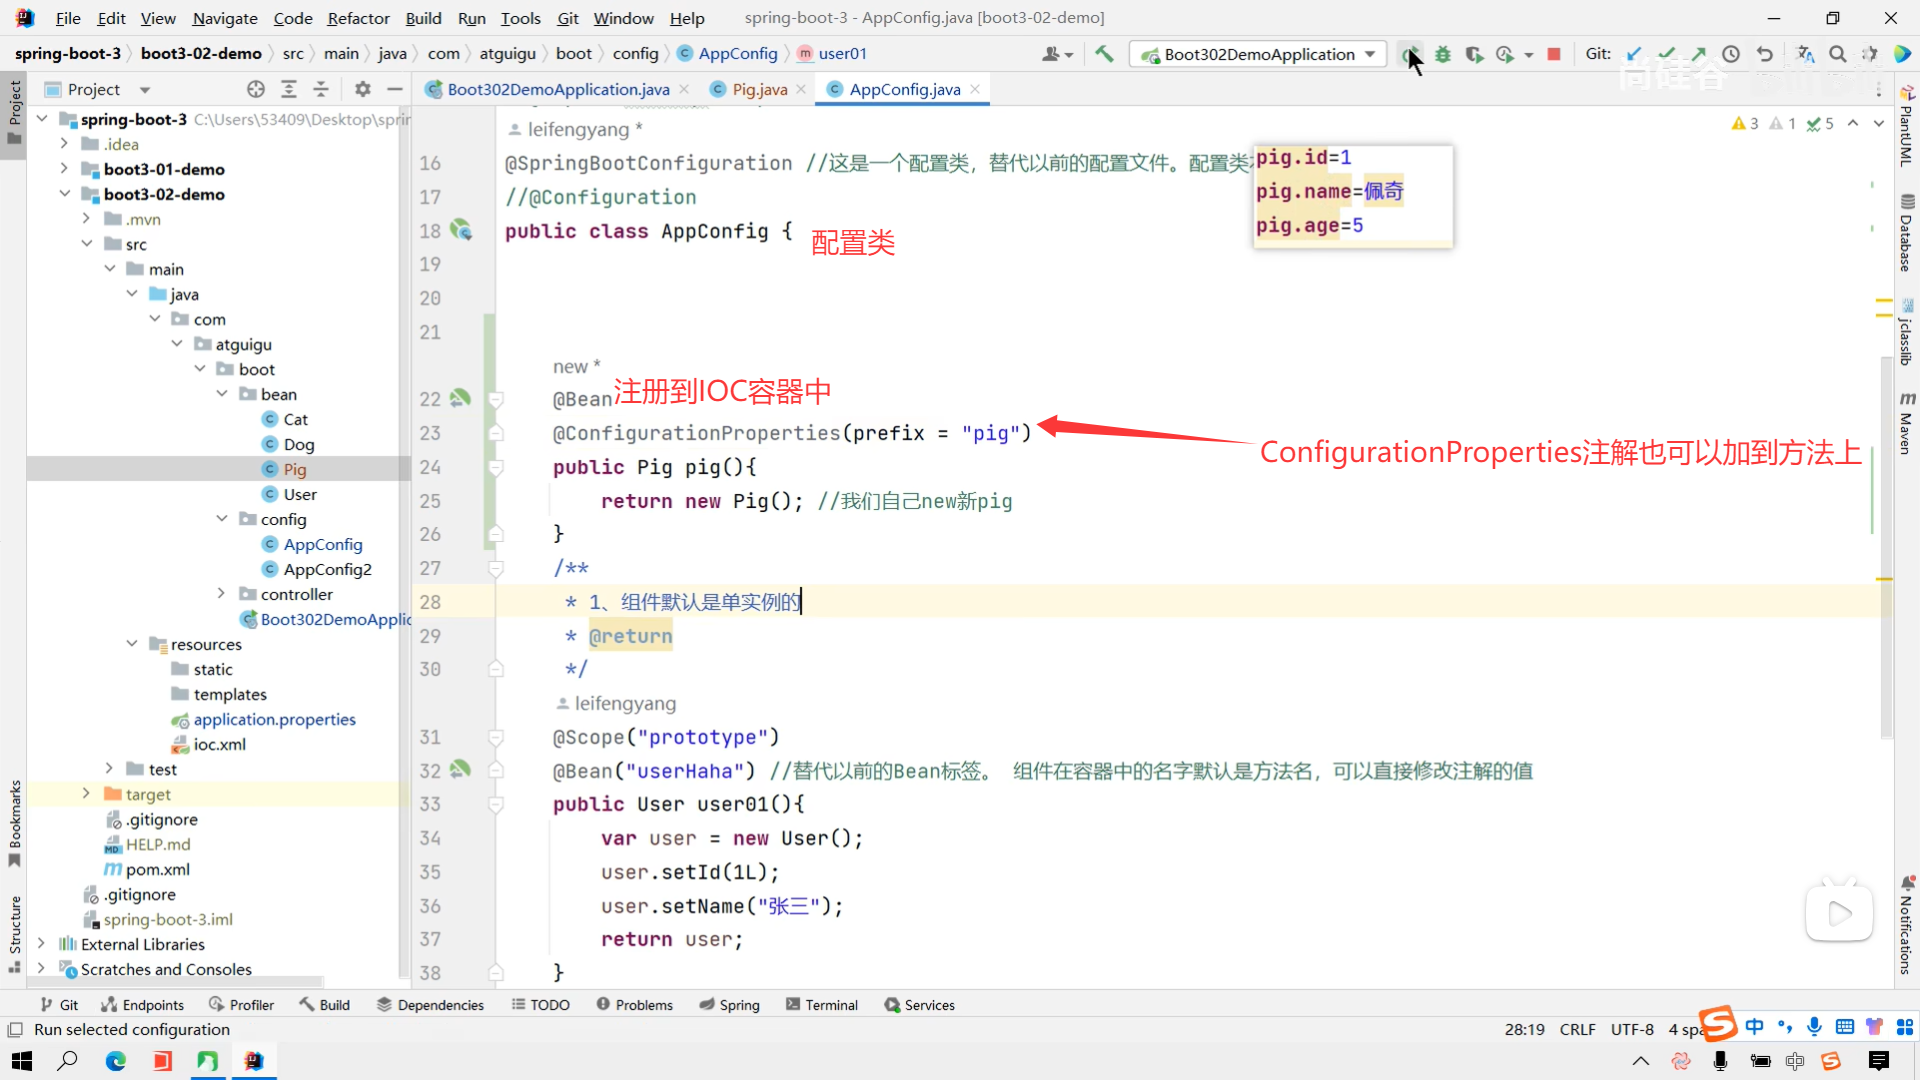
Task: Stop the running application with red square
Action: [1554, 54]
